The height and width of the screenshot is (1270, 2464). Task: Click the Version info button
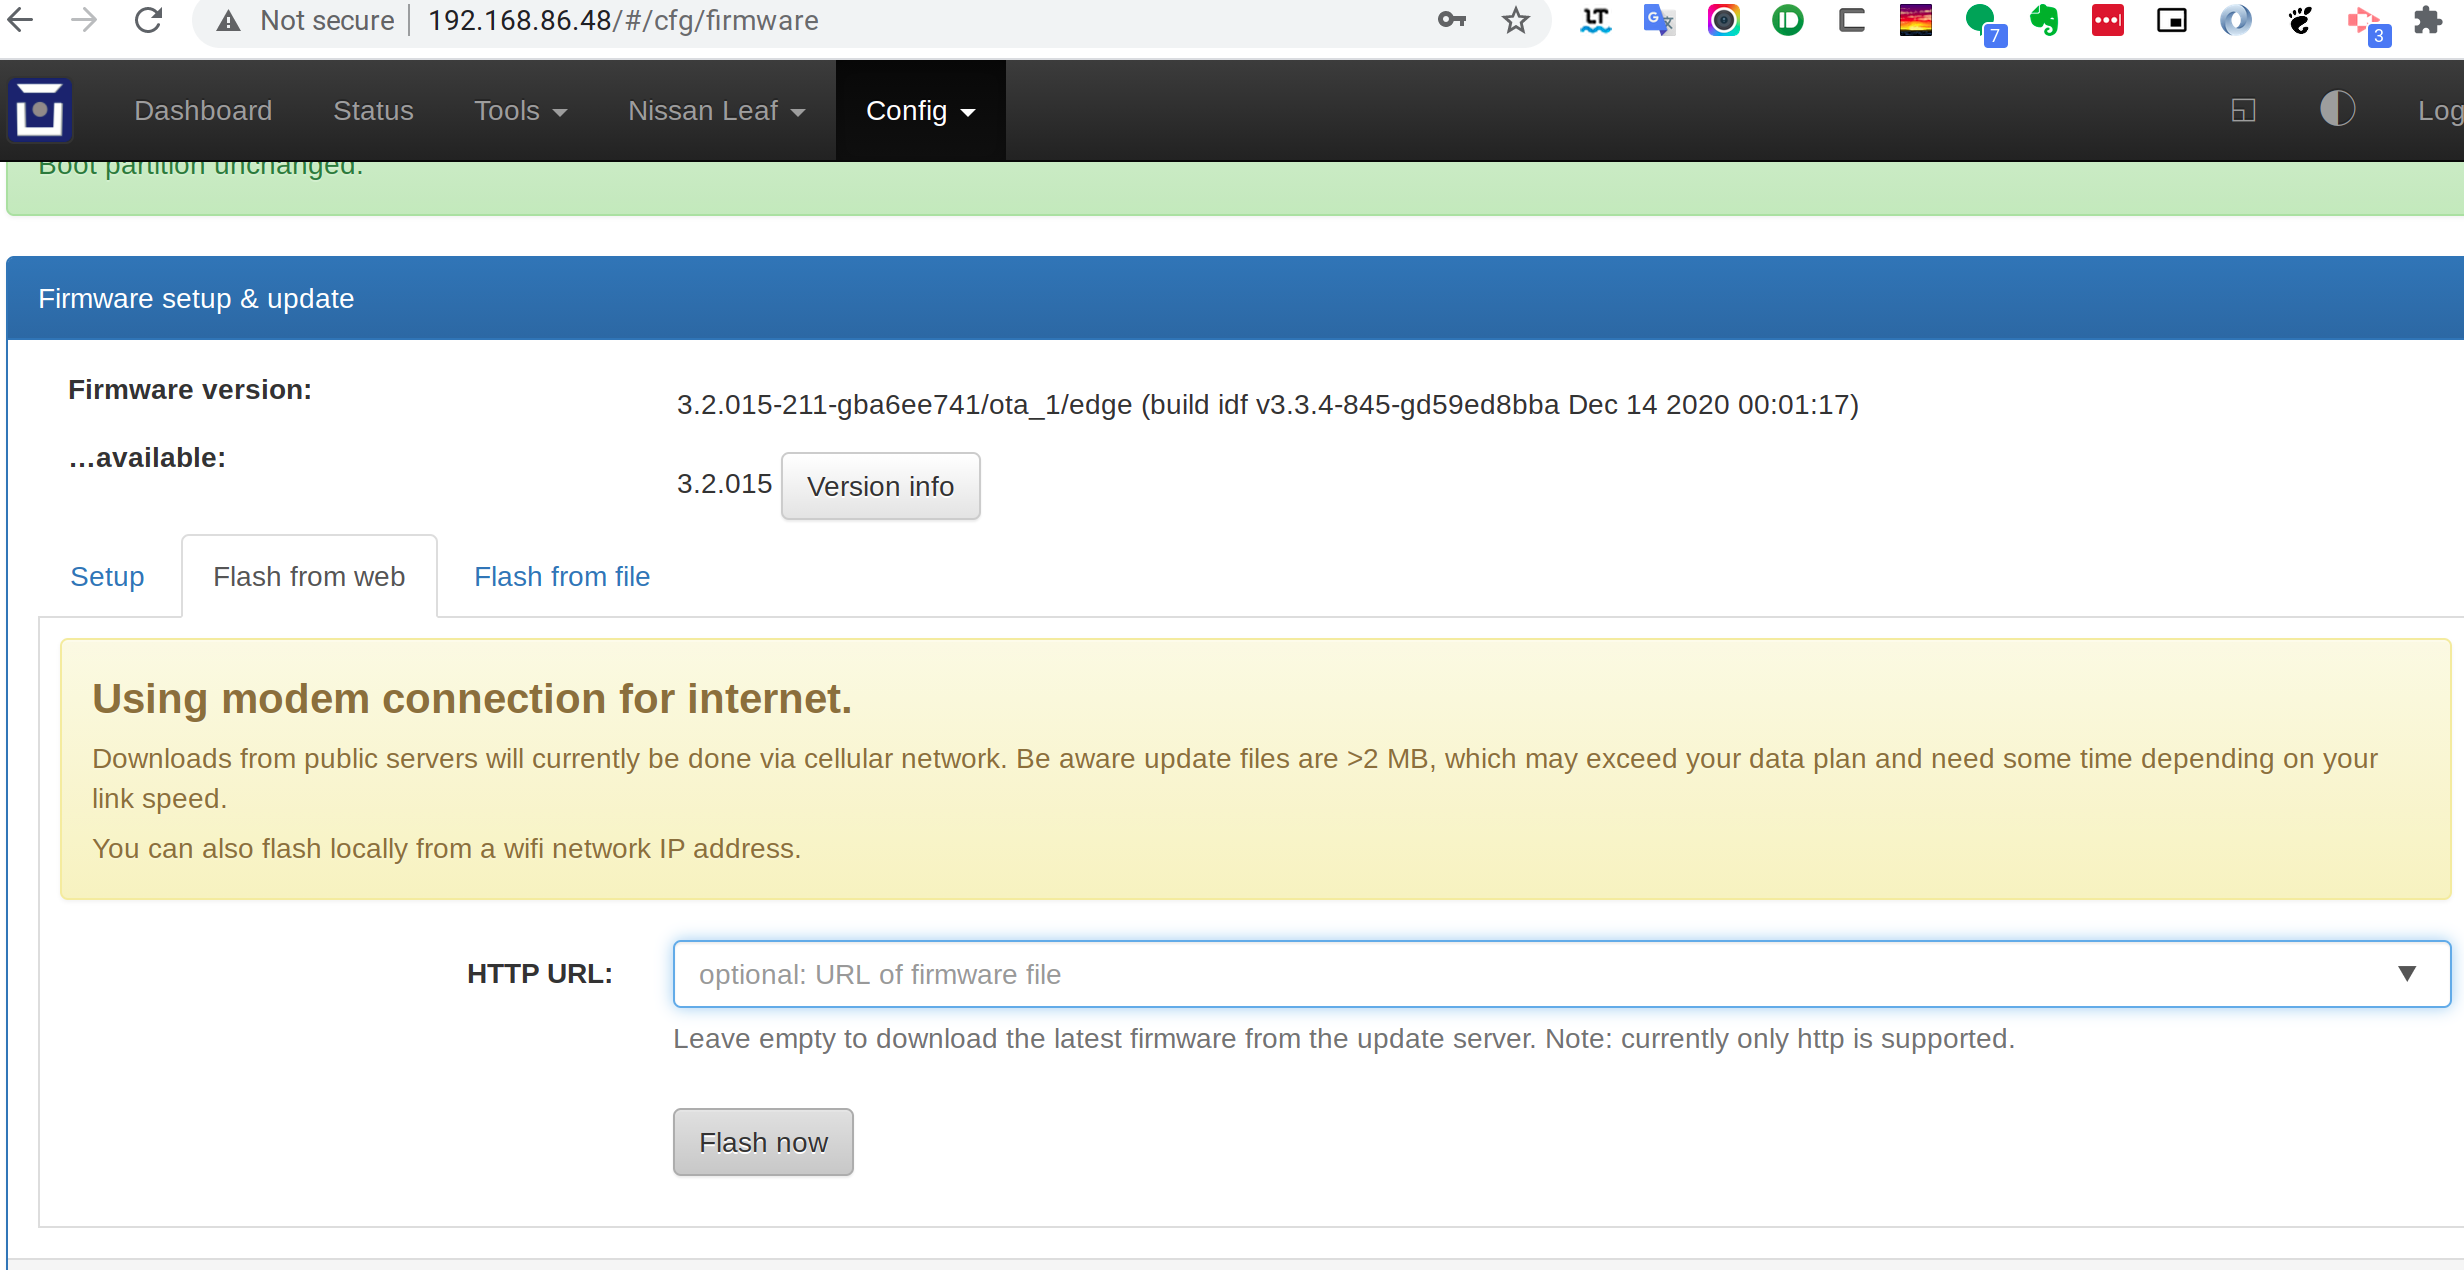[880, 486]
